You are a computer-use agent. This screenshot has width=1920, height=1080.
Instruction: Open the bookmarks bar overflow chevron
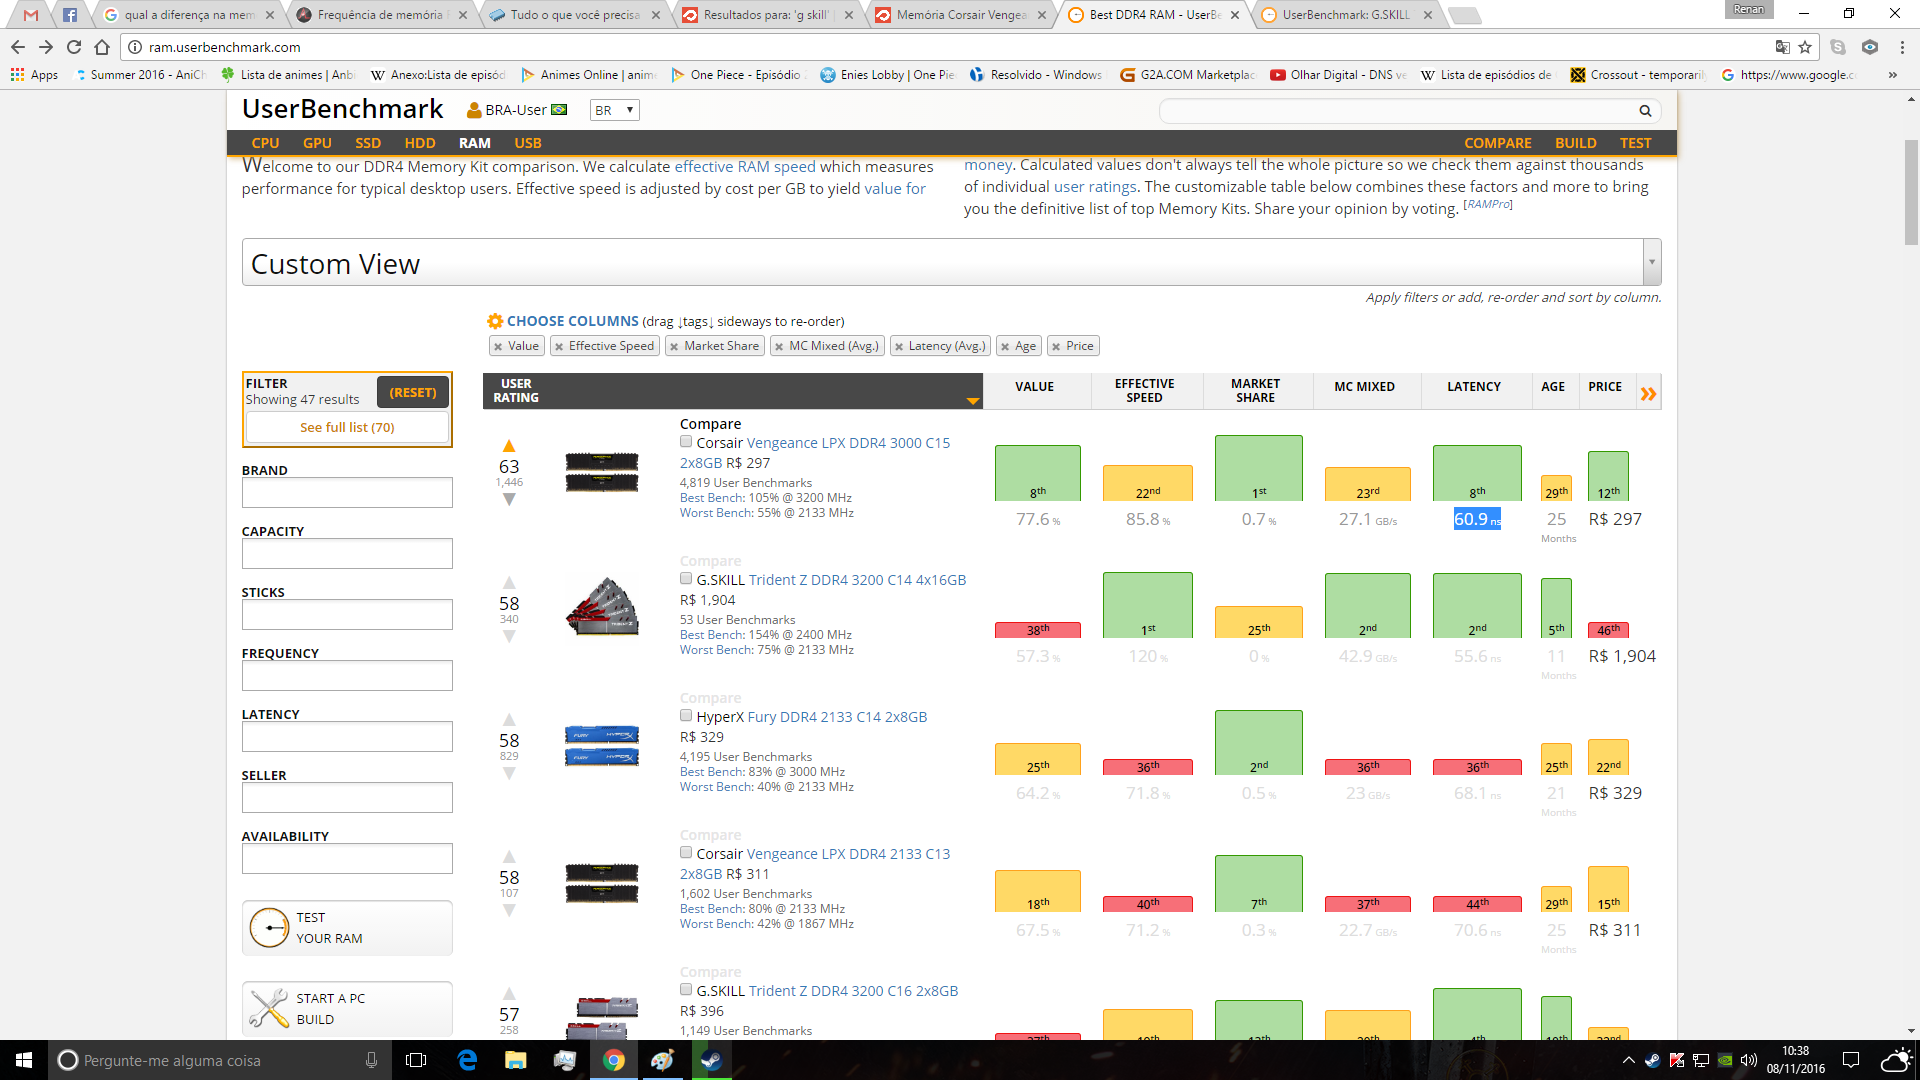1892,75
